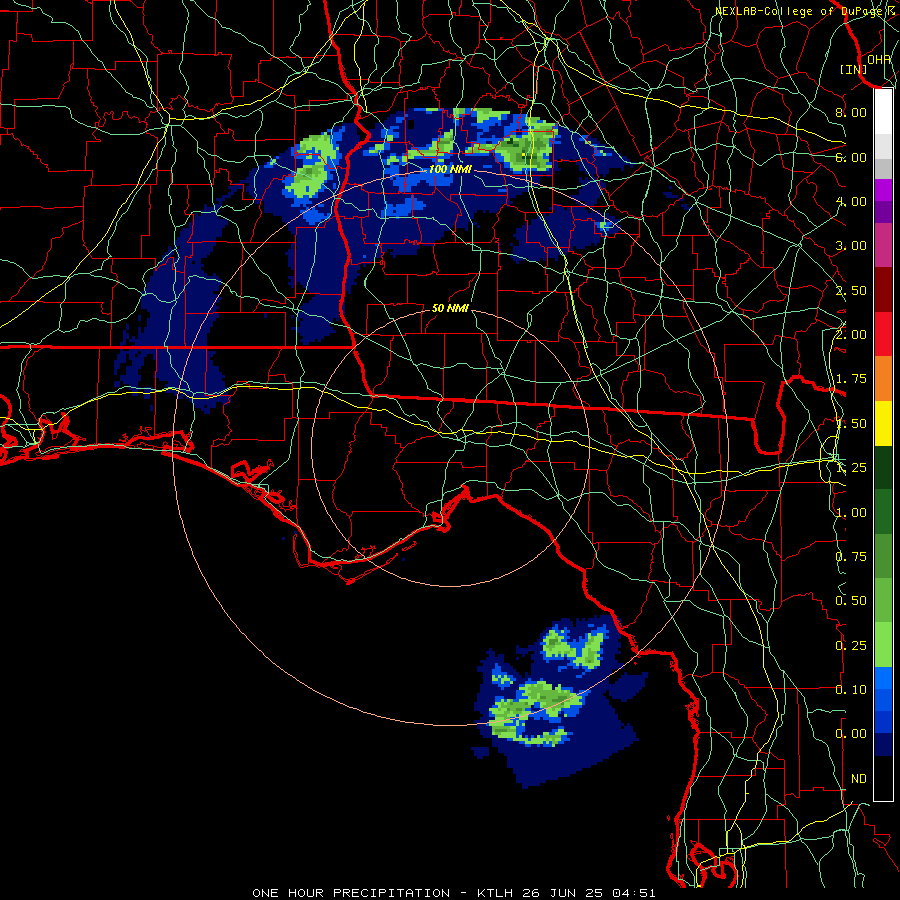Click the 8.00 legend value
900x900 pixels.
851,112
